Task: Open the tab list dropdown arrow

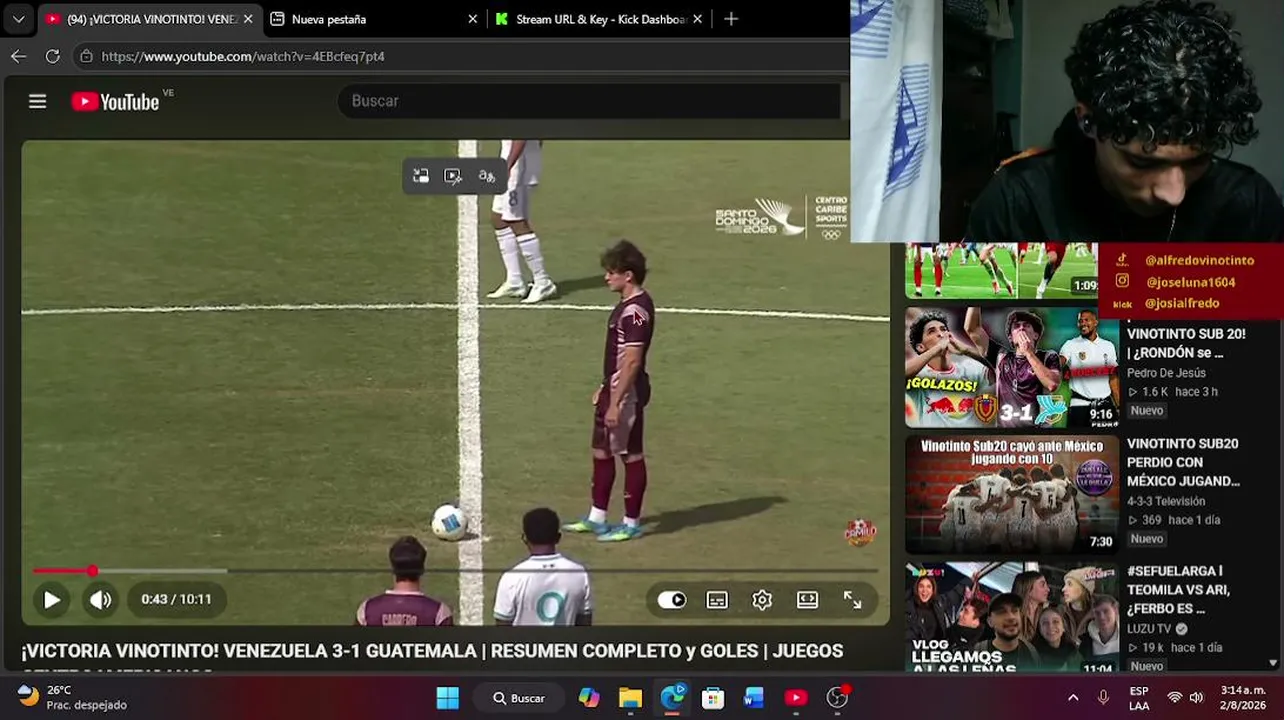Action: tap(18, 19)
